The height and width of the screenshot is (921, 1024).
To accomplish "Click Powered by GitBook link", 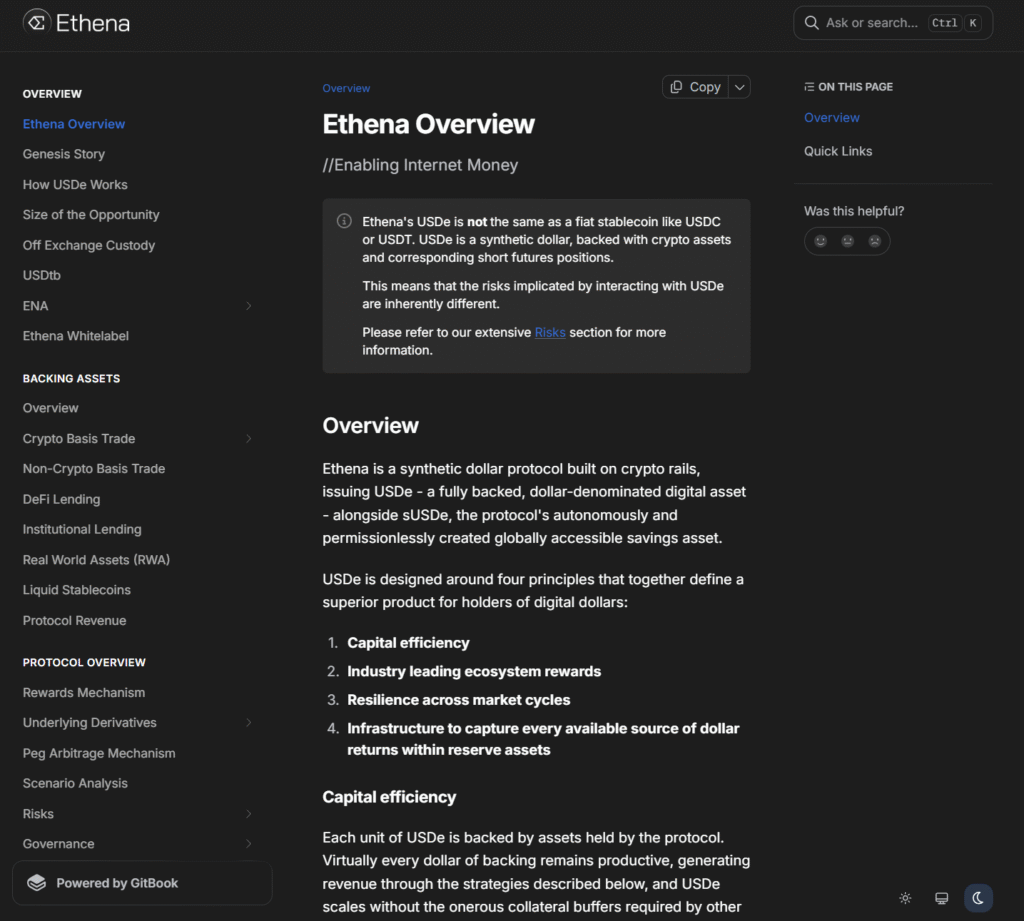I will click(x=142, y=883).
